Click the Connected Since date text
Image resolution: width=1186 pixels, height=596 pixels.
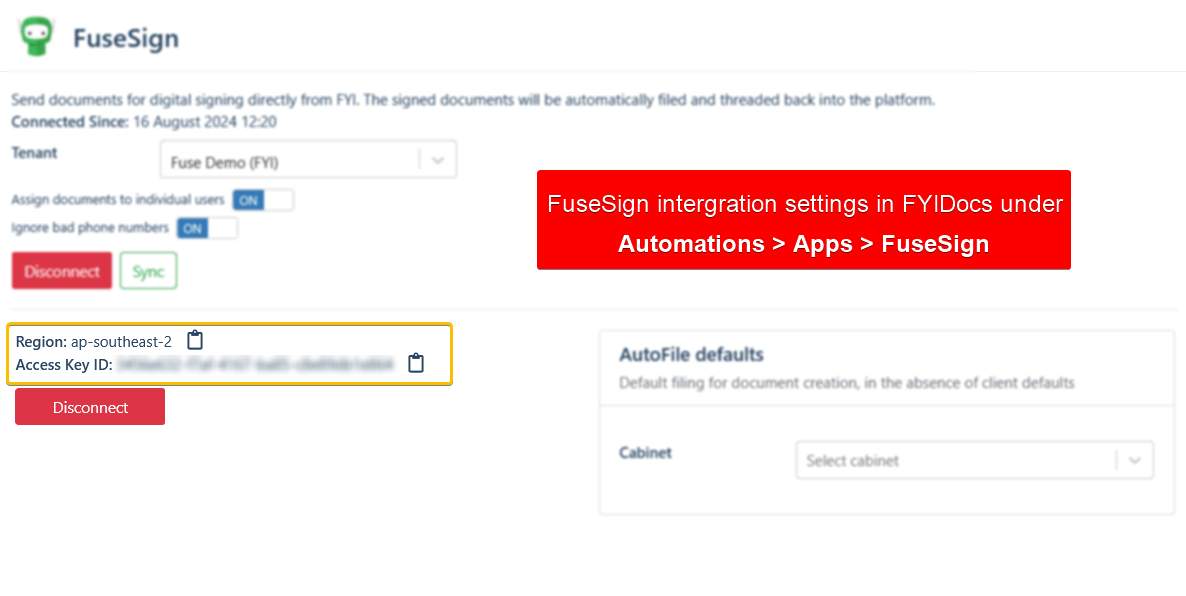pos(204,122)
